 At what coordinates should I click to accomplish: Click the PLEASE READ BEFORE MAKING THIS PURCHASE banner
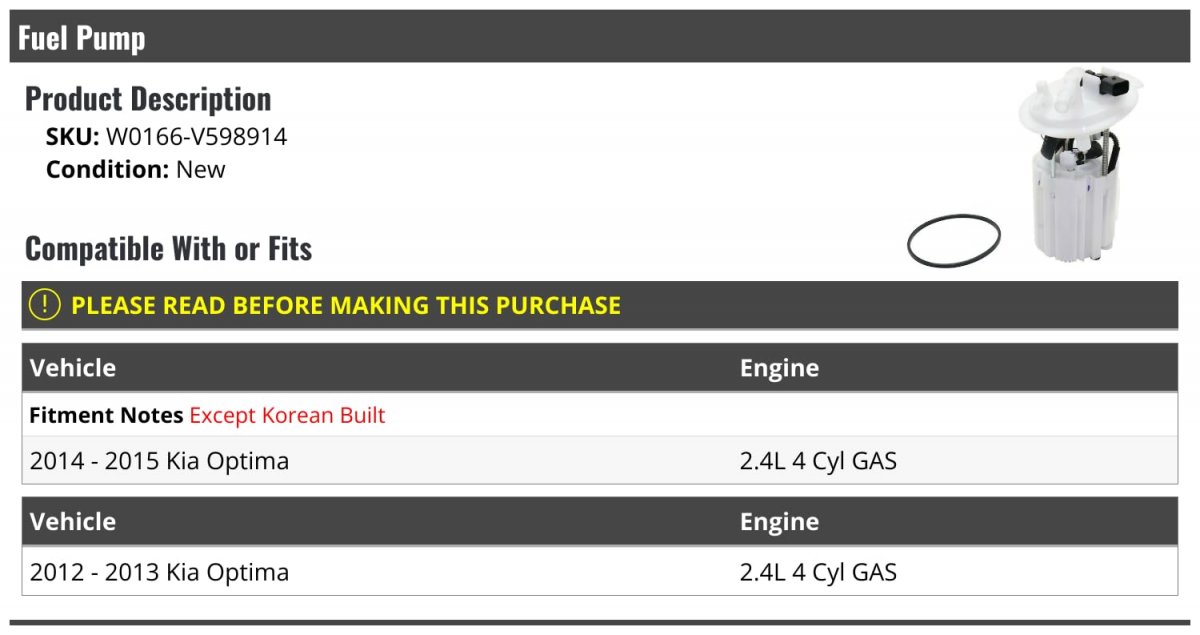pyautogui.click(x=600, y=305)
